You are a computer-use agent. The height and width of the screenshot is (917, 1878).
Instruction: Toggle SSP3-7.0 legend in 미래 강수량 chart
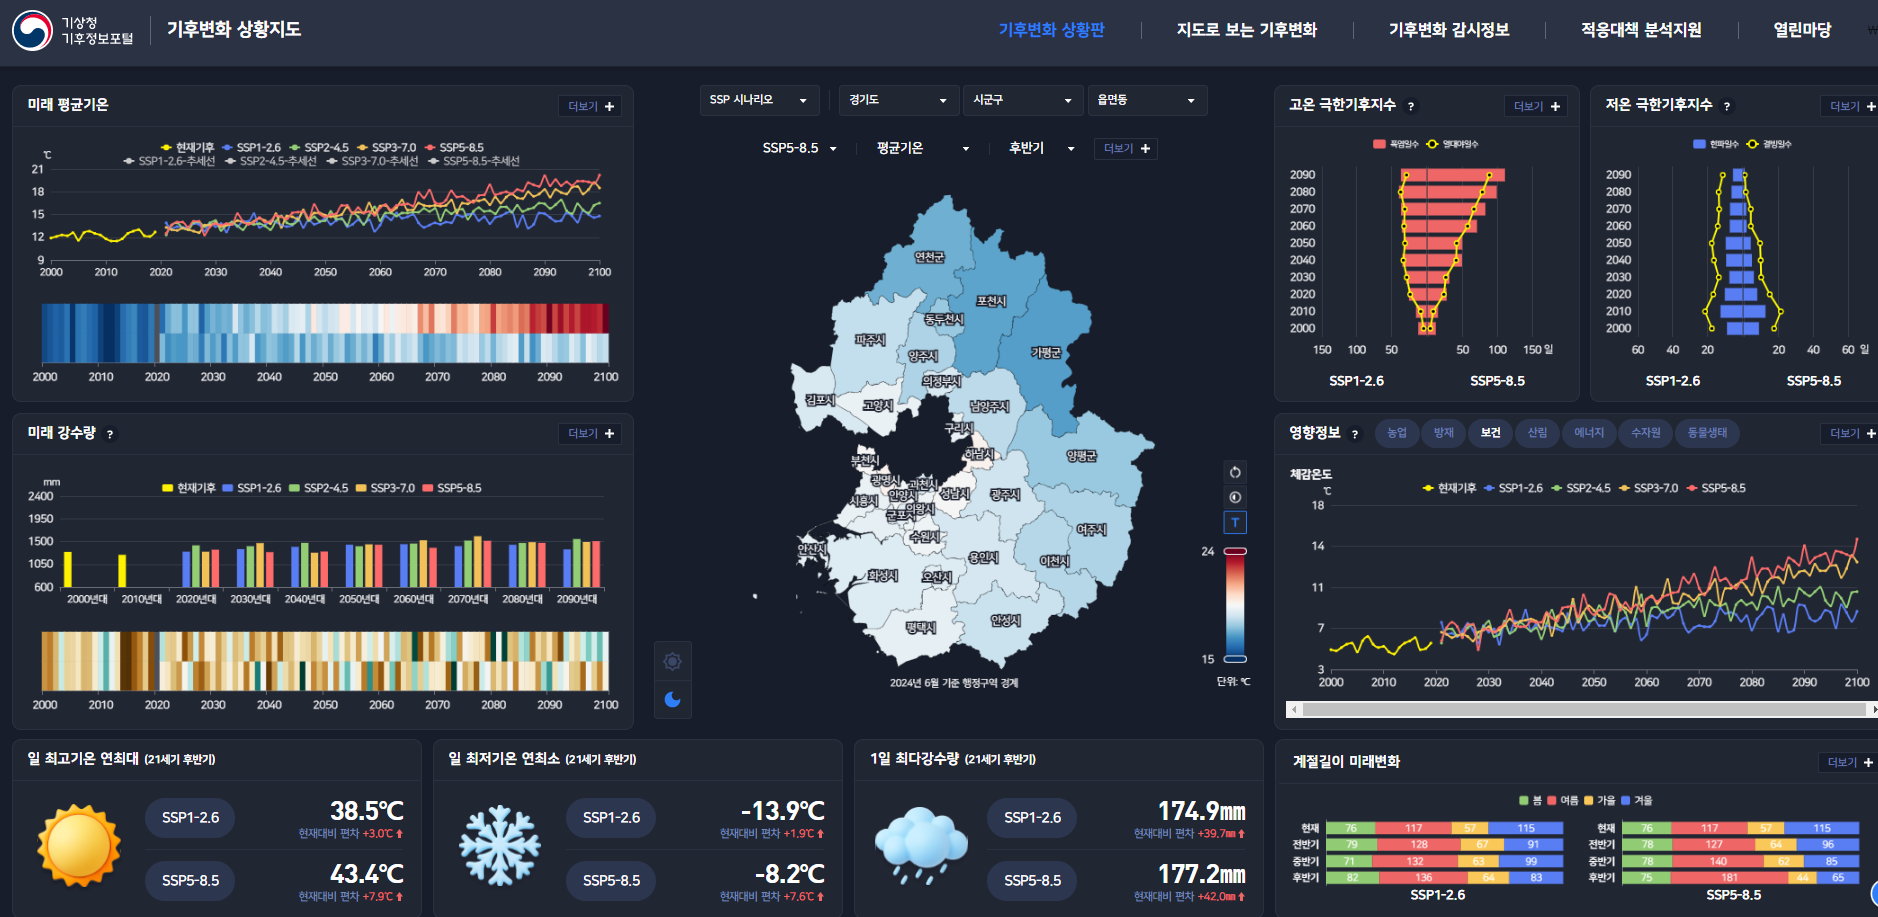click(385, 488)
